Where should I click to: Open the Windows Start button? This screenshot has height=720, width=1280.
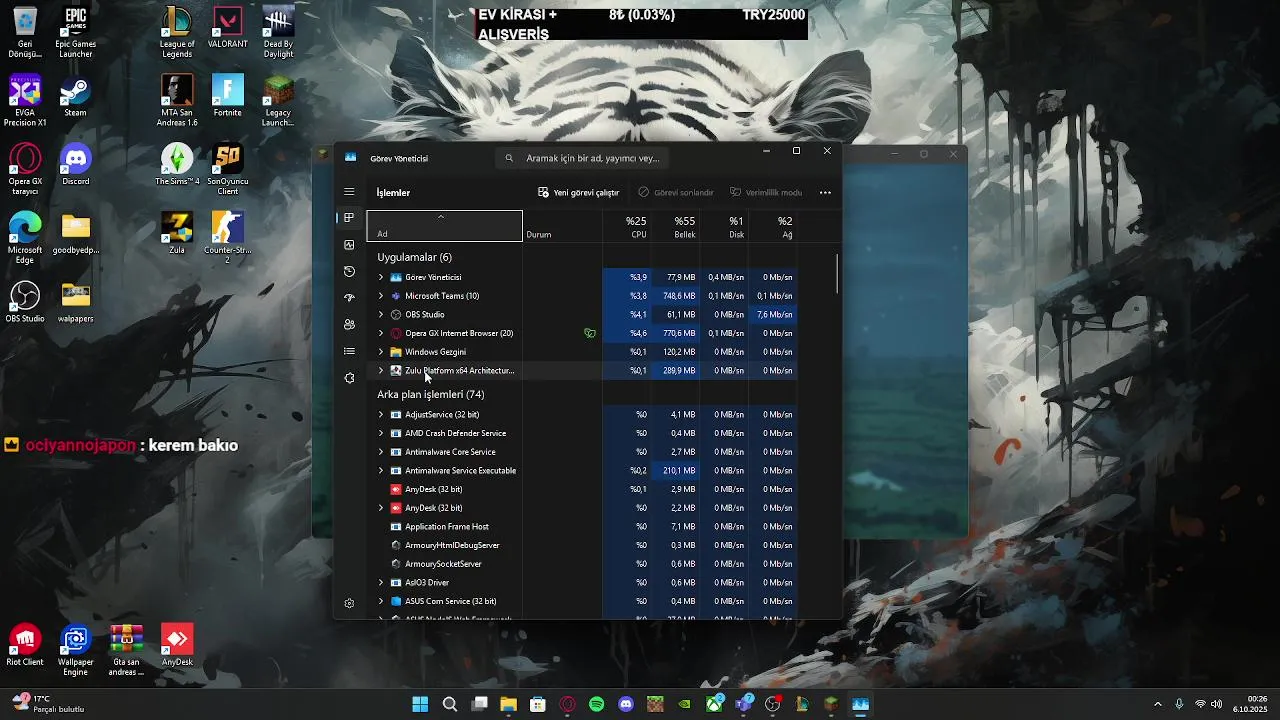click(x=420, y=704)
